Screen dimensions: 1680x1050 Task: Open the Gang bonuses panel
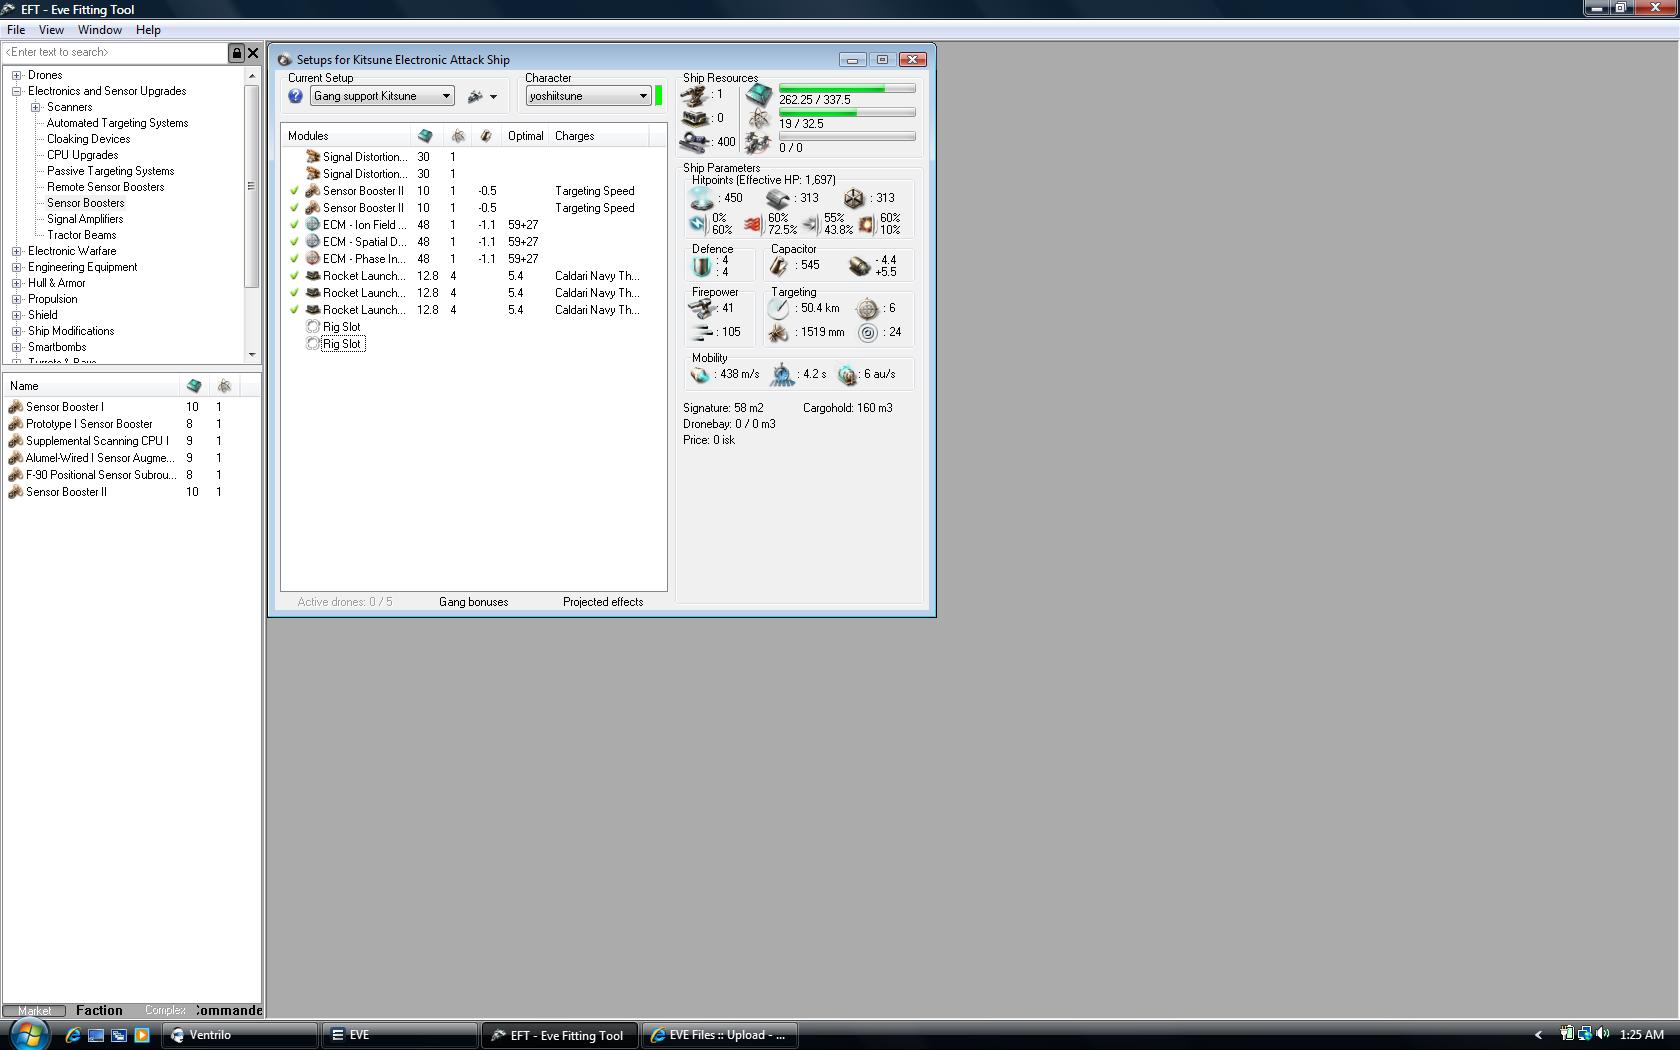(474, 602)
